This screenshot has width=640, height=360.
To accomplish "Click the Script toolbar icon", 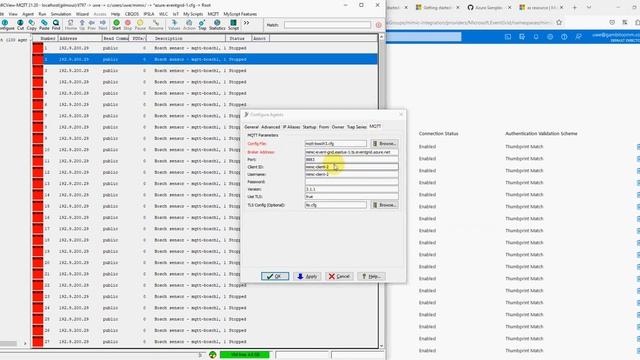I will click(233, 25).
